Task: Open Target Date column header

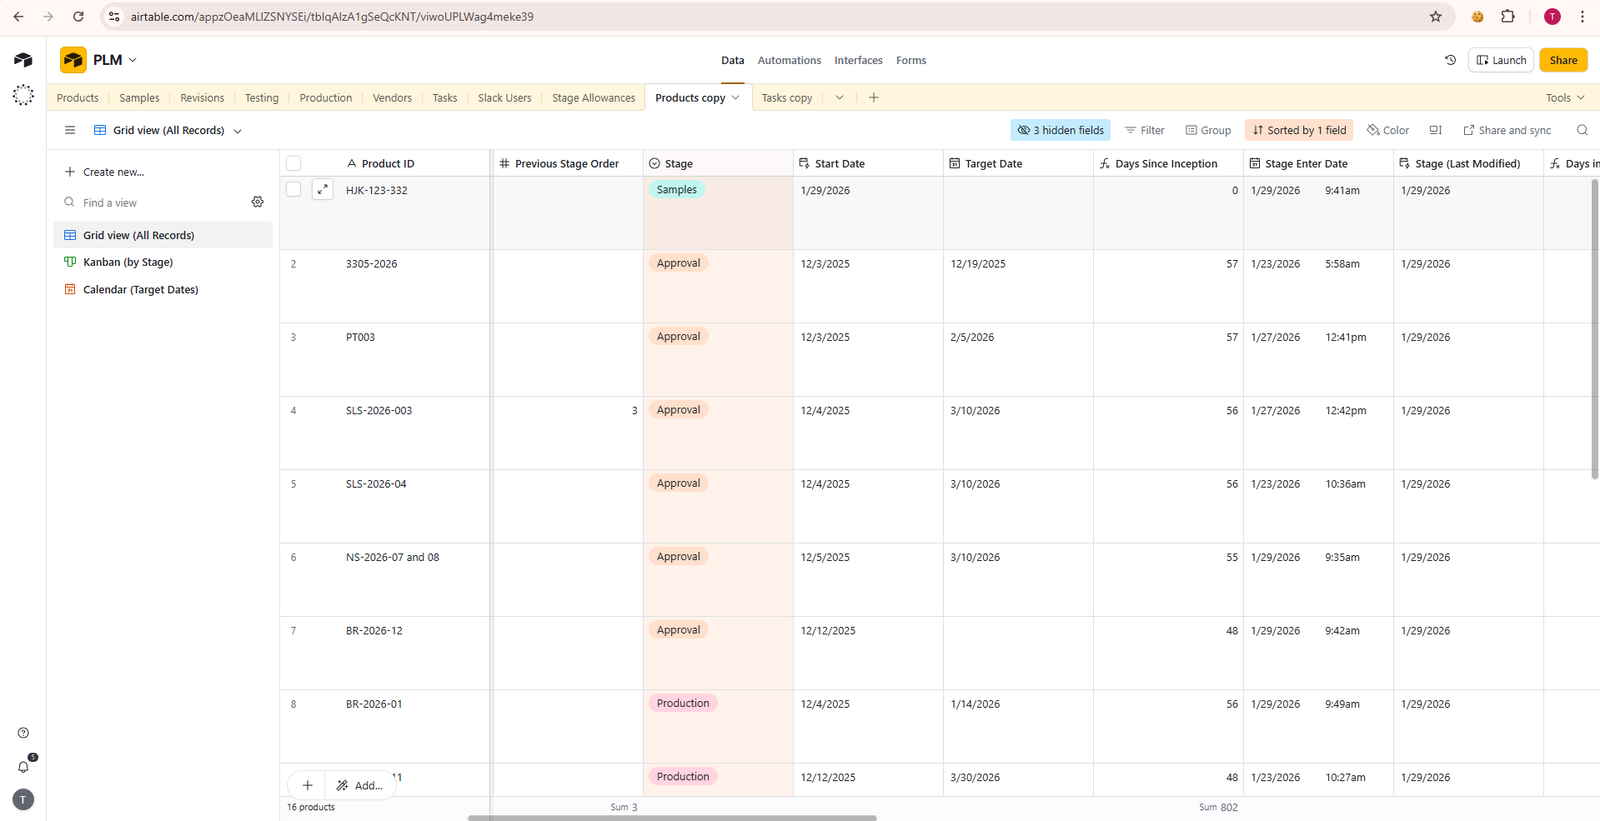Action: click(1018, 164)
